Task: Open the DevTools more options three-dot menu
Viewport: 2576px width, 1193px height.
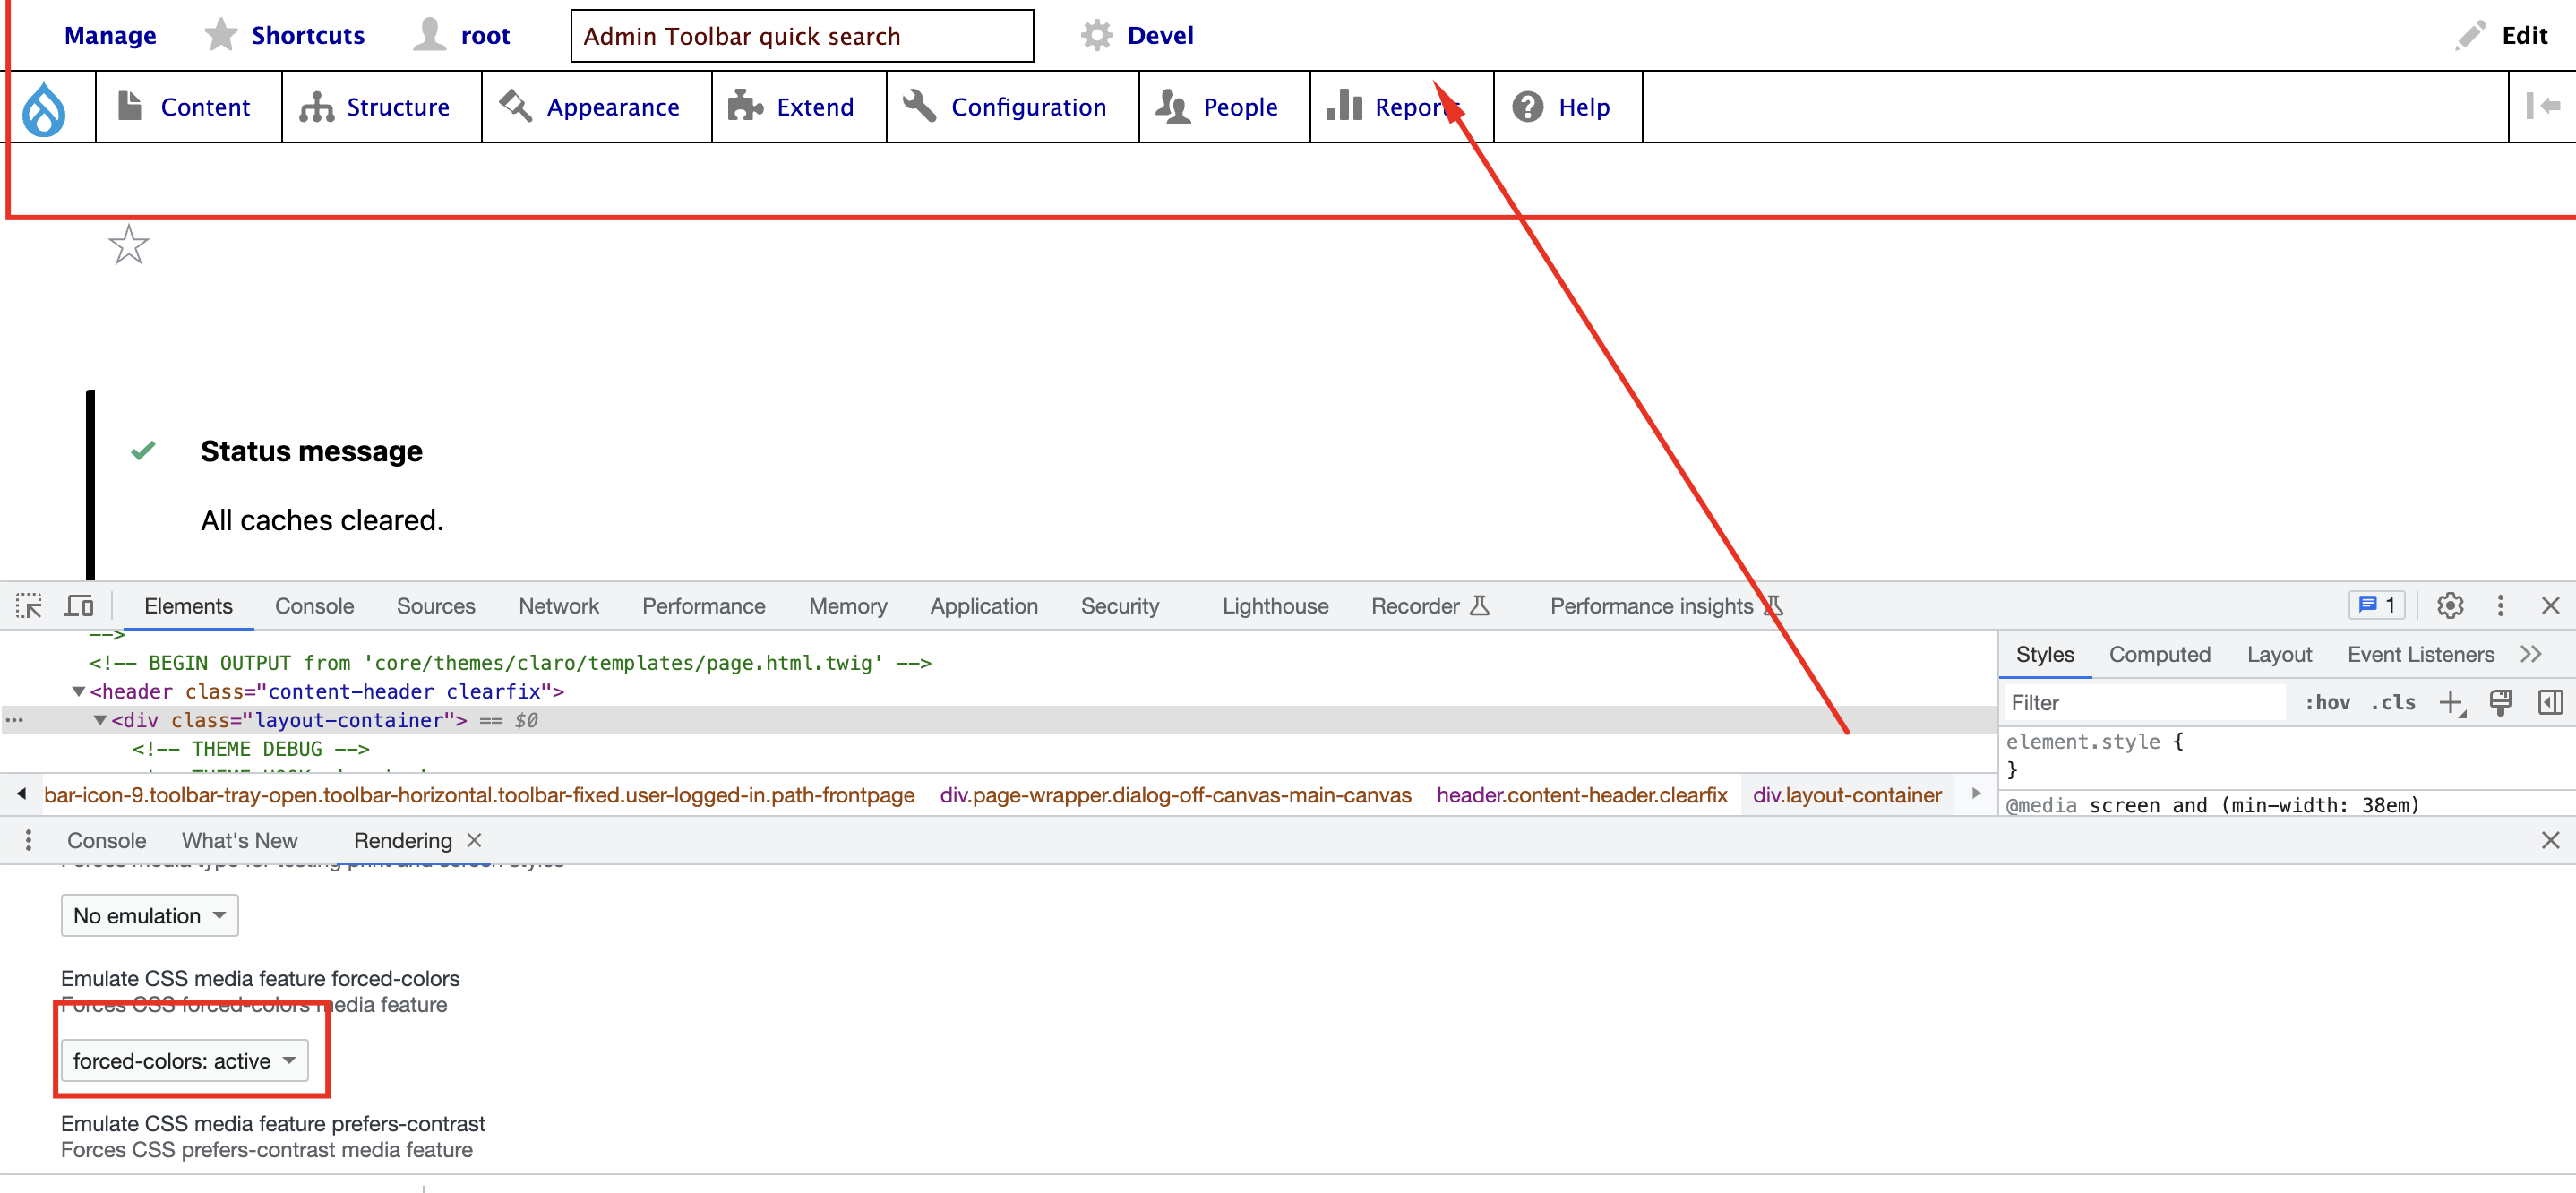Action: click(2500, 605)
